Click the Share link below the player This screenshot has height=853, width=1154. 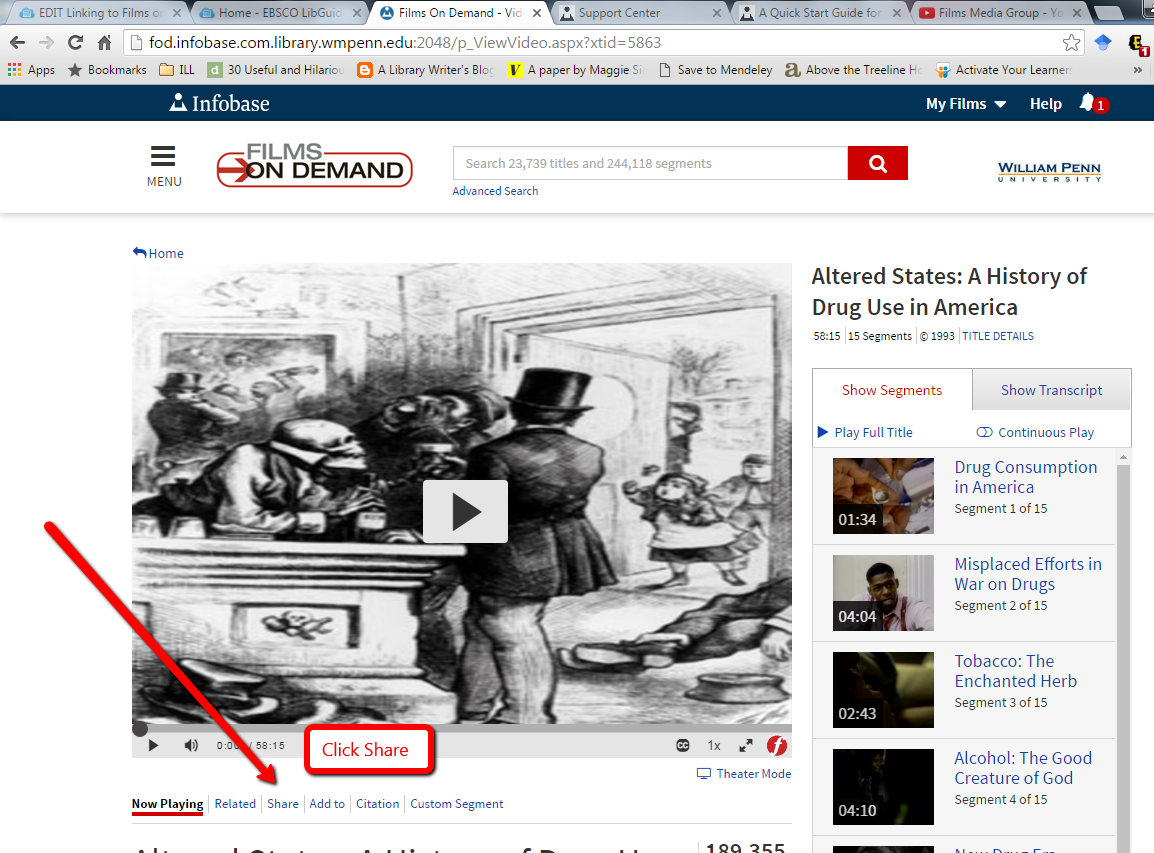pyautogui.click(x=282, y=803)
